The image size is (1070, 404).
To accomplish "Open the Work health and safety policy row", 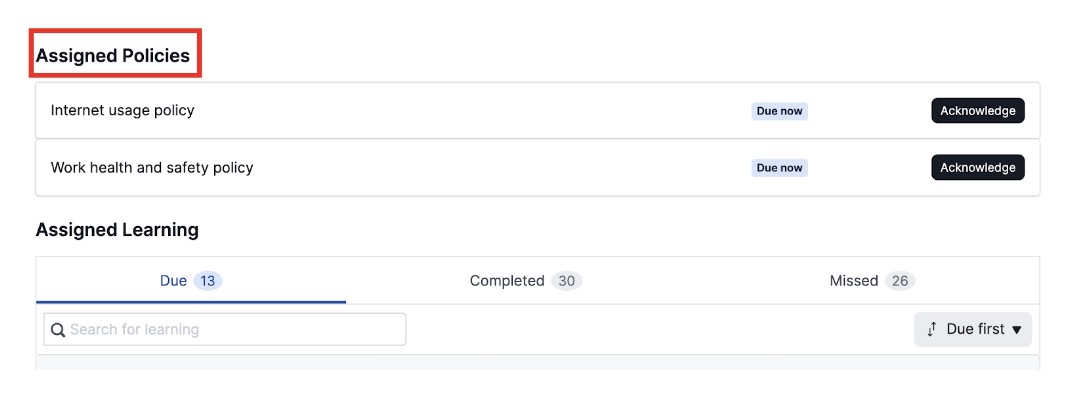I will 537,167.
